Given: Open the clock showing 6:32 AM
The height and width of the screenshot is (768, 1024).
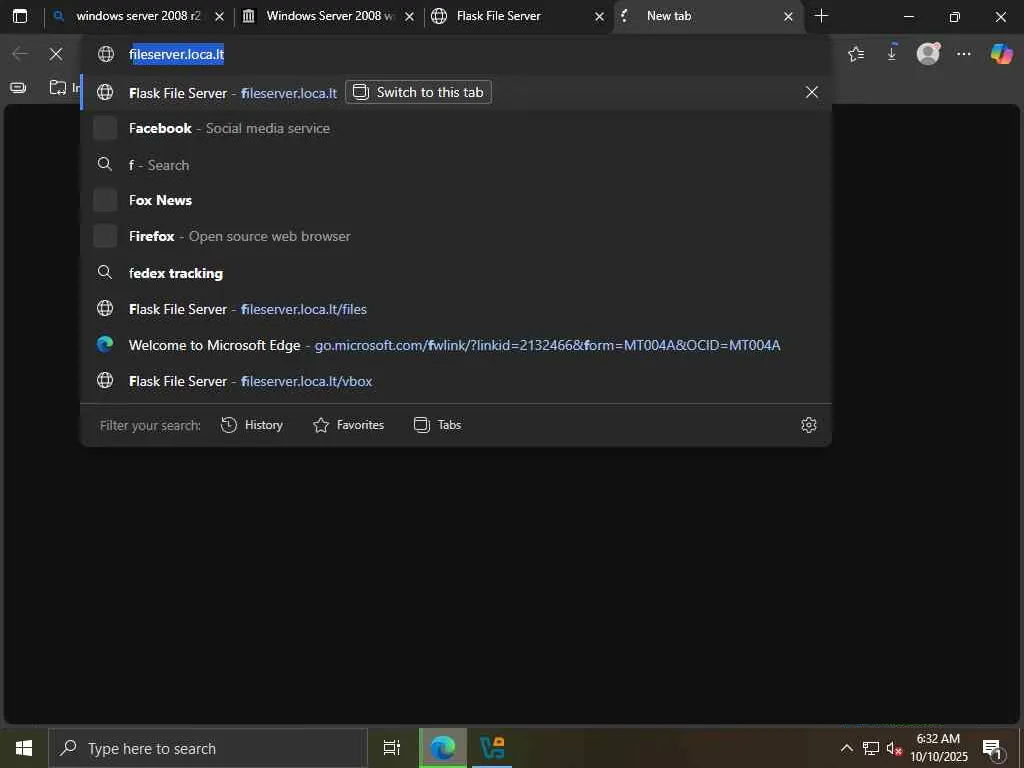Looking at the screenshot, I should (939, 748).
